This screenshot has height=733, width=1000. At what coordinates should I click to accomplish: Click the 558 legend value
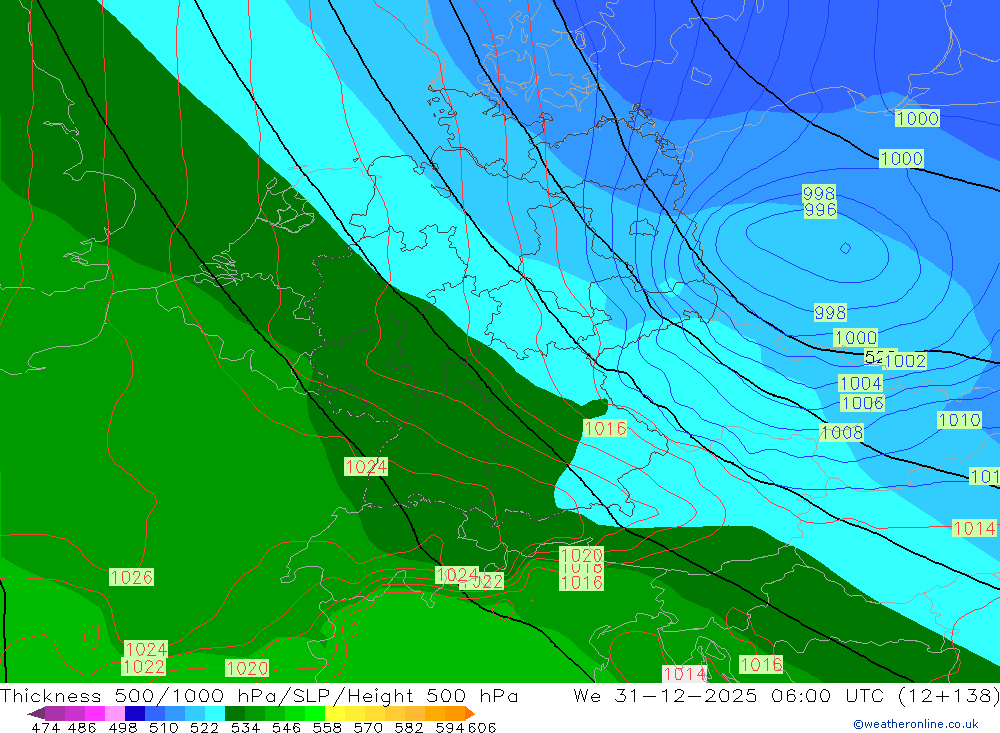(x=327, y=728)
